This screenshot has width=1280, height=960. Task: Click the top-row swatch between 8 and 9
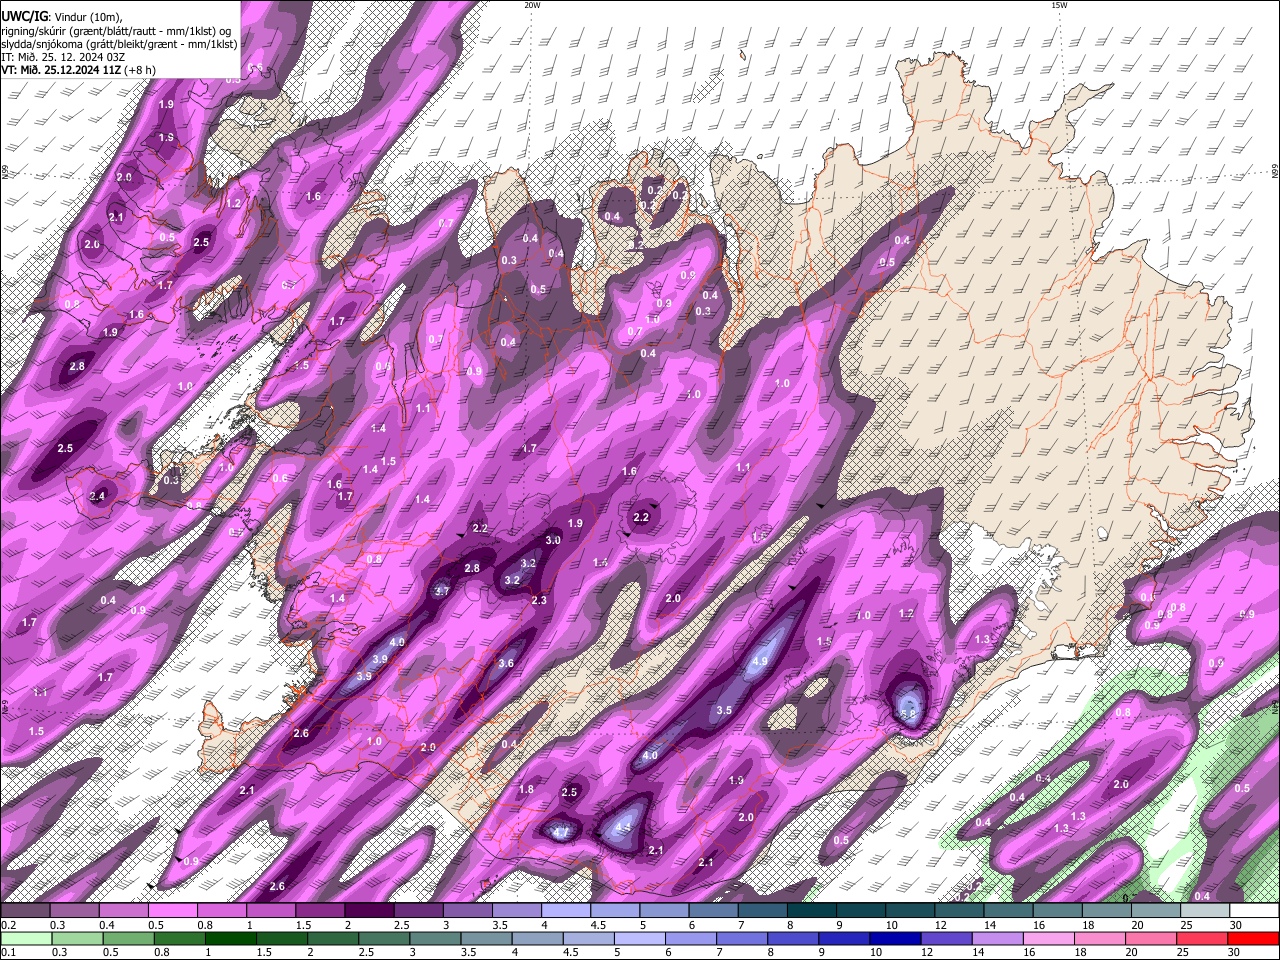(812, 911)
